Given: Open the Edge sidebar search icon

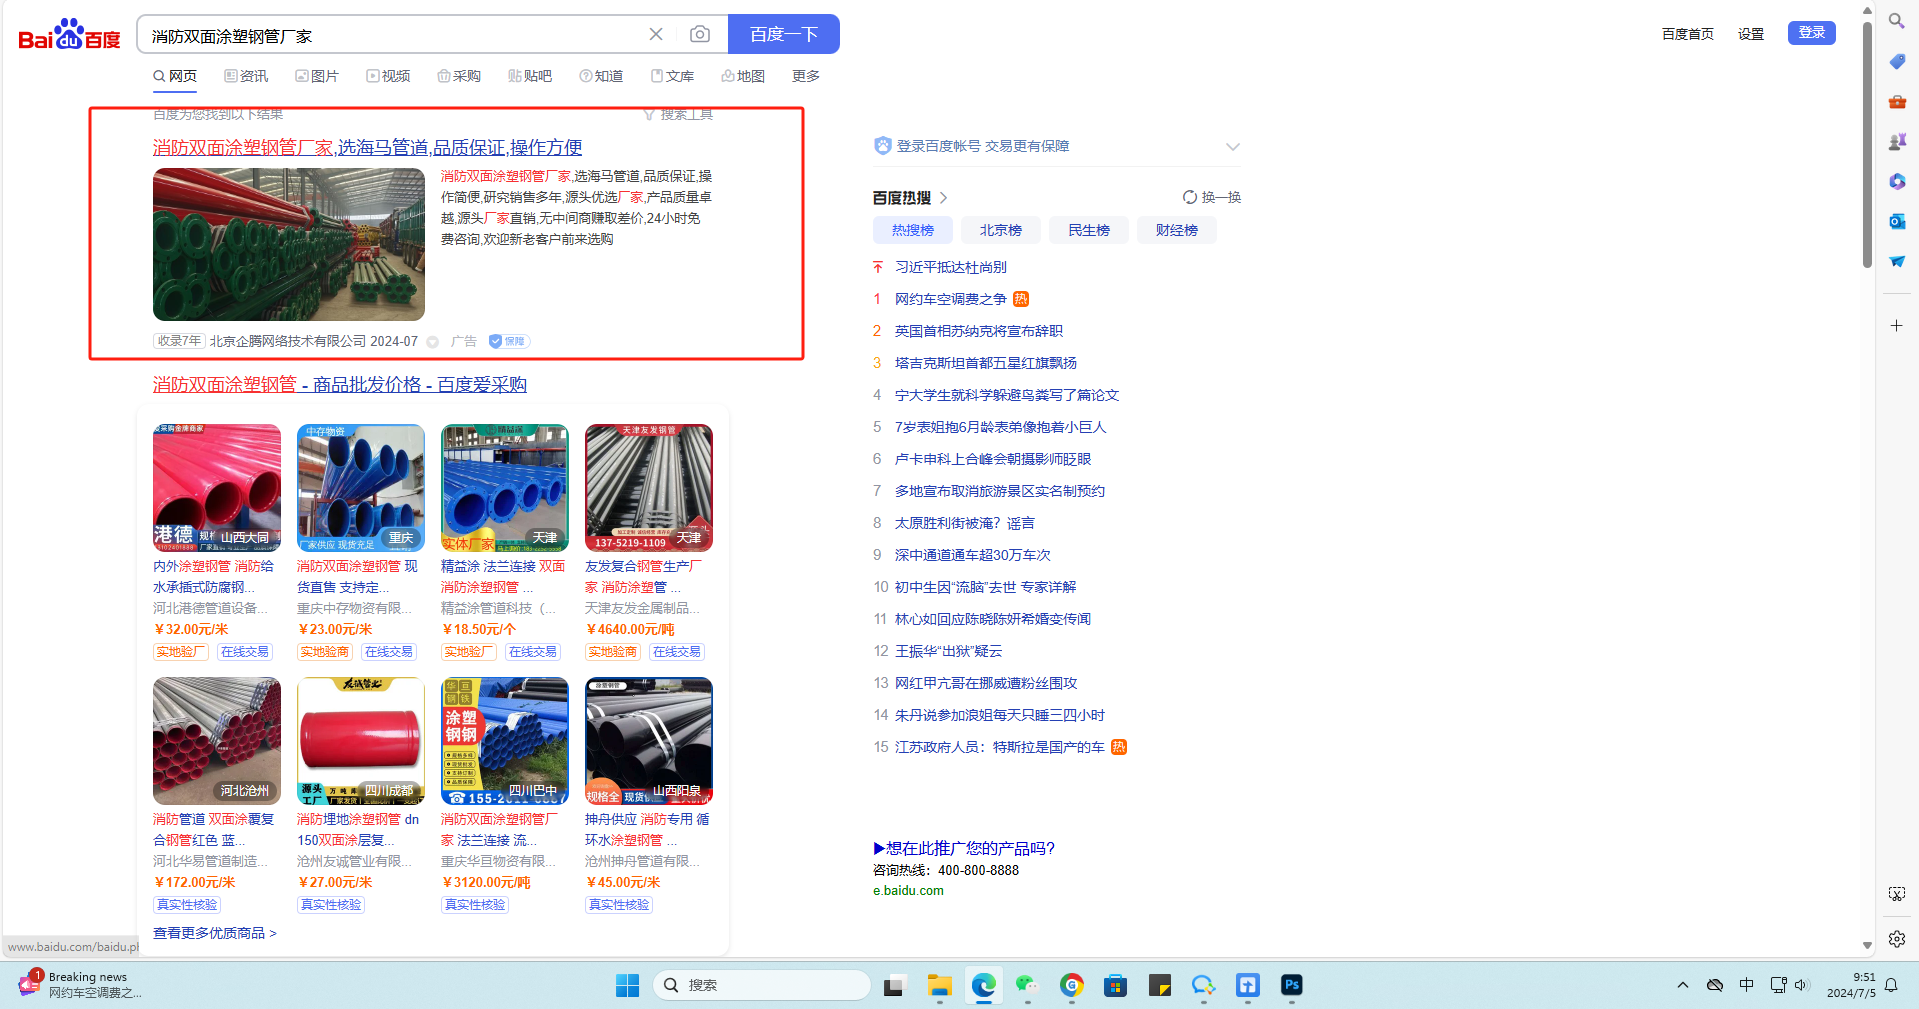Looking at the screenshot, I should point(1896,21).
